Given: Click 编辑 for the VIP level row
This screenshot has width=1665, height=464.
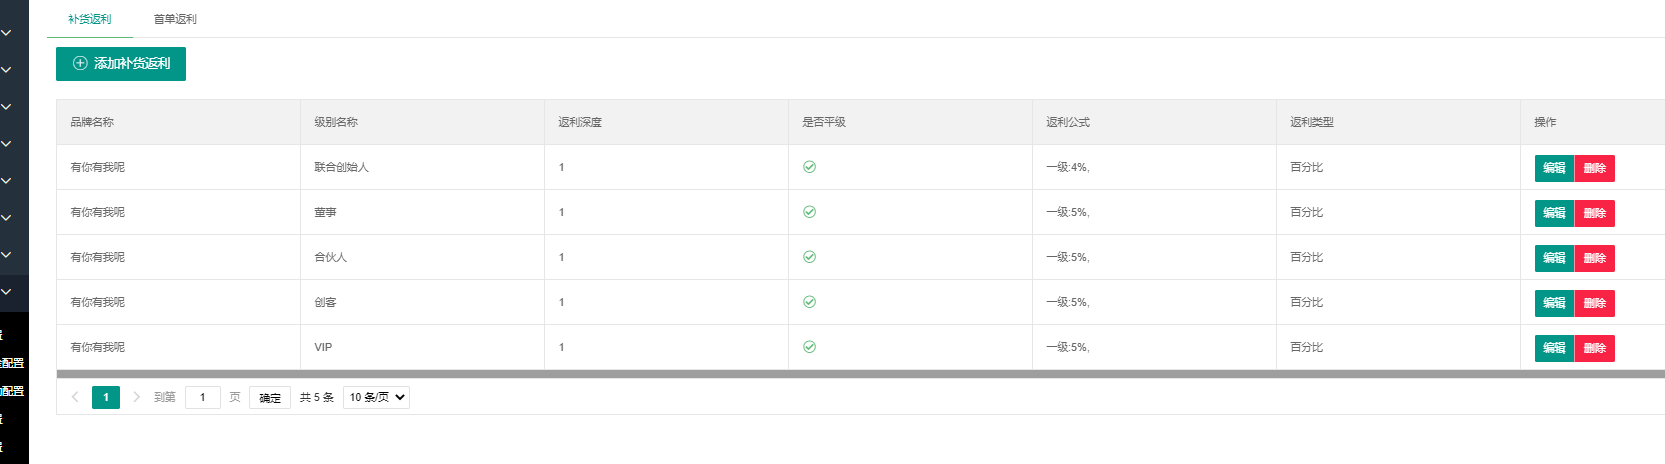Looking at the screenshot, I should [x=1554, y=348].
